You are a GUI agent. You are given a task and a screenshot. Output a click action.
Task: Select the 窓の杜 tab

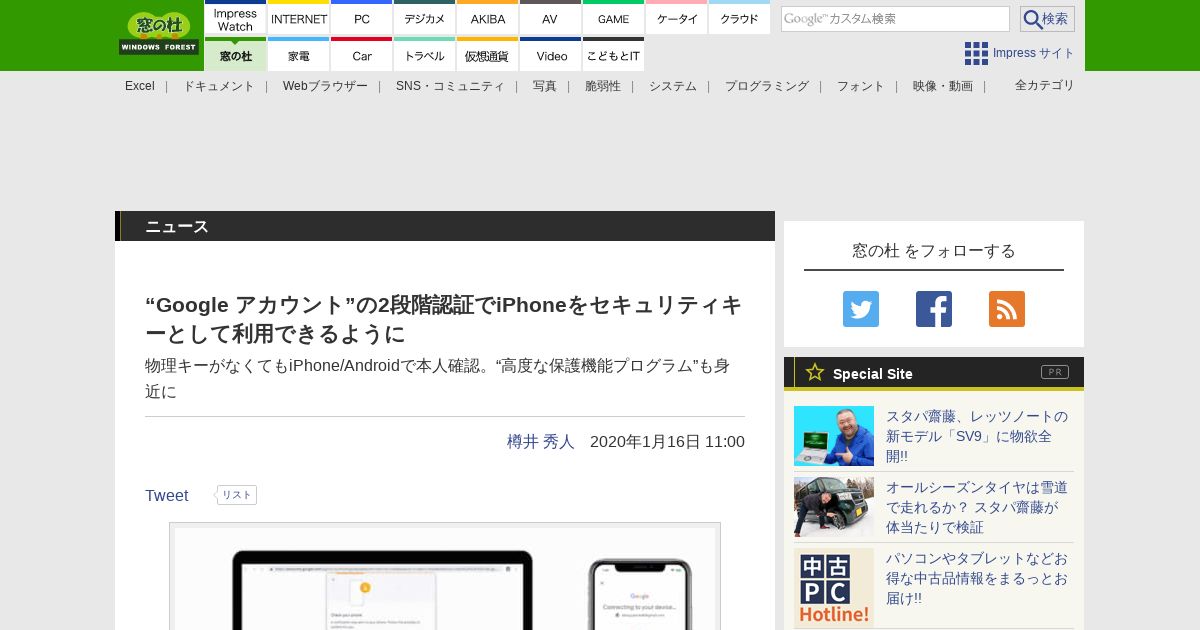236,55
